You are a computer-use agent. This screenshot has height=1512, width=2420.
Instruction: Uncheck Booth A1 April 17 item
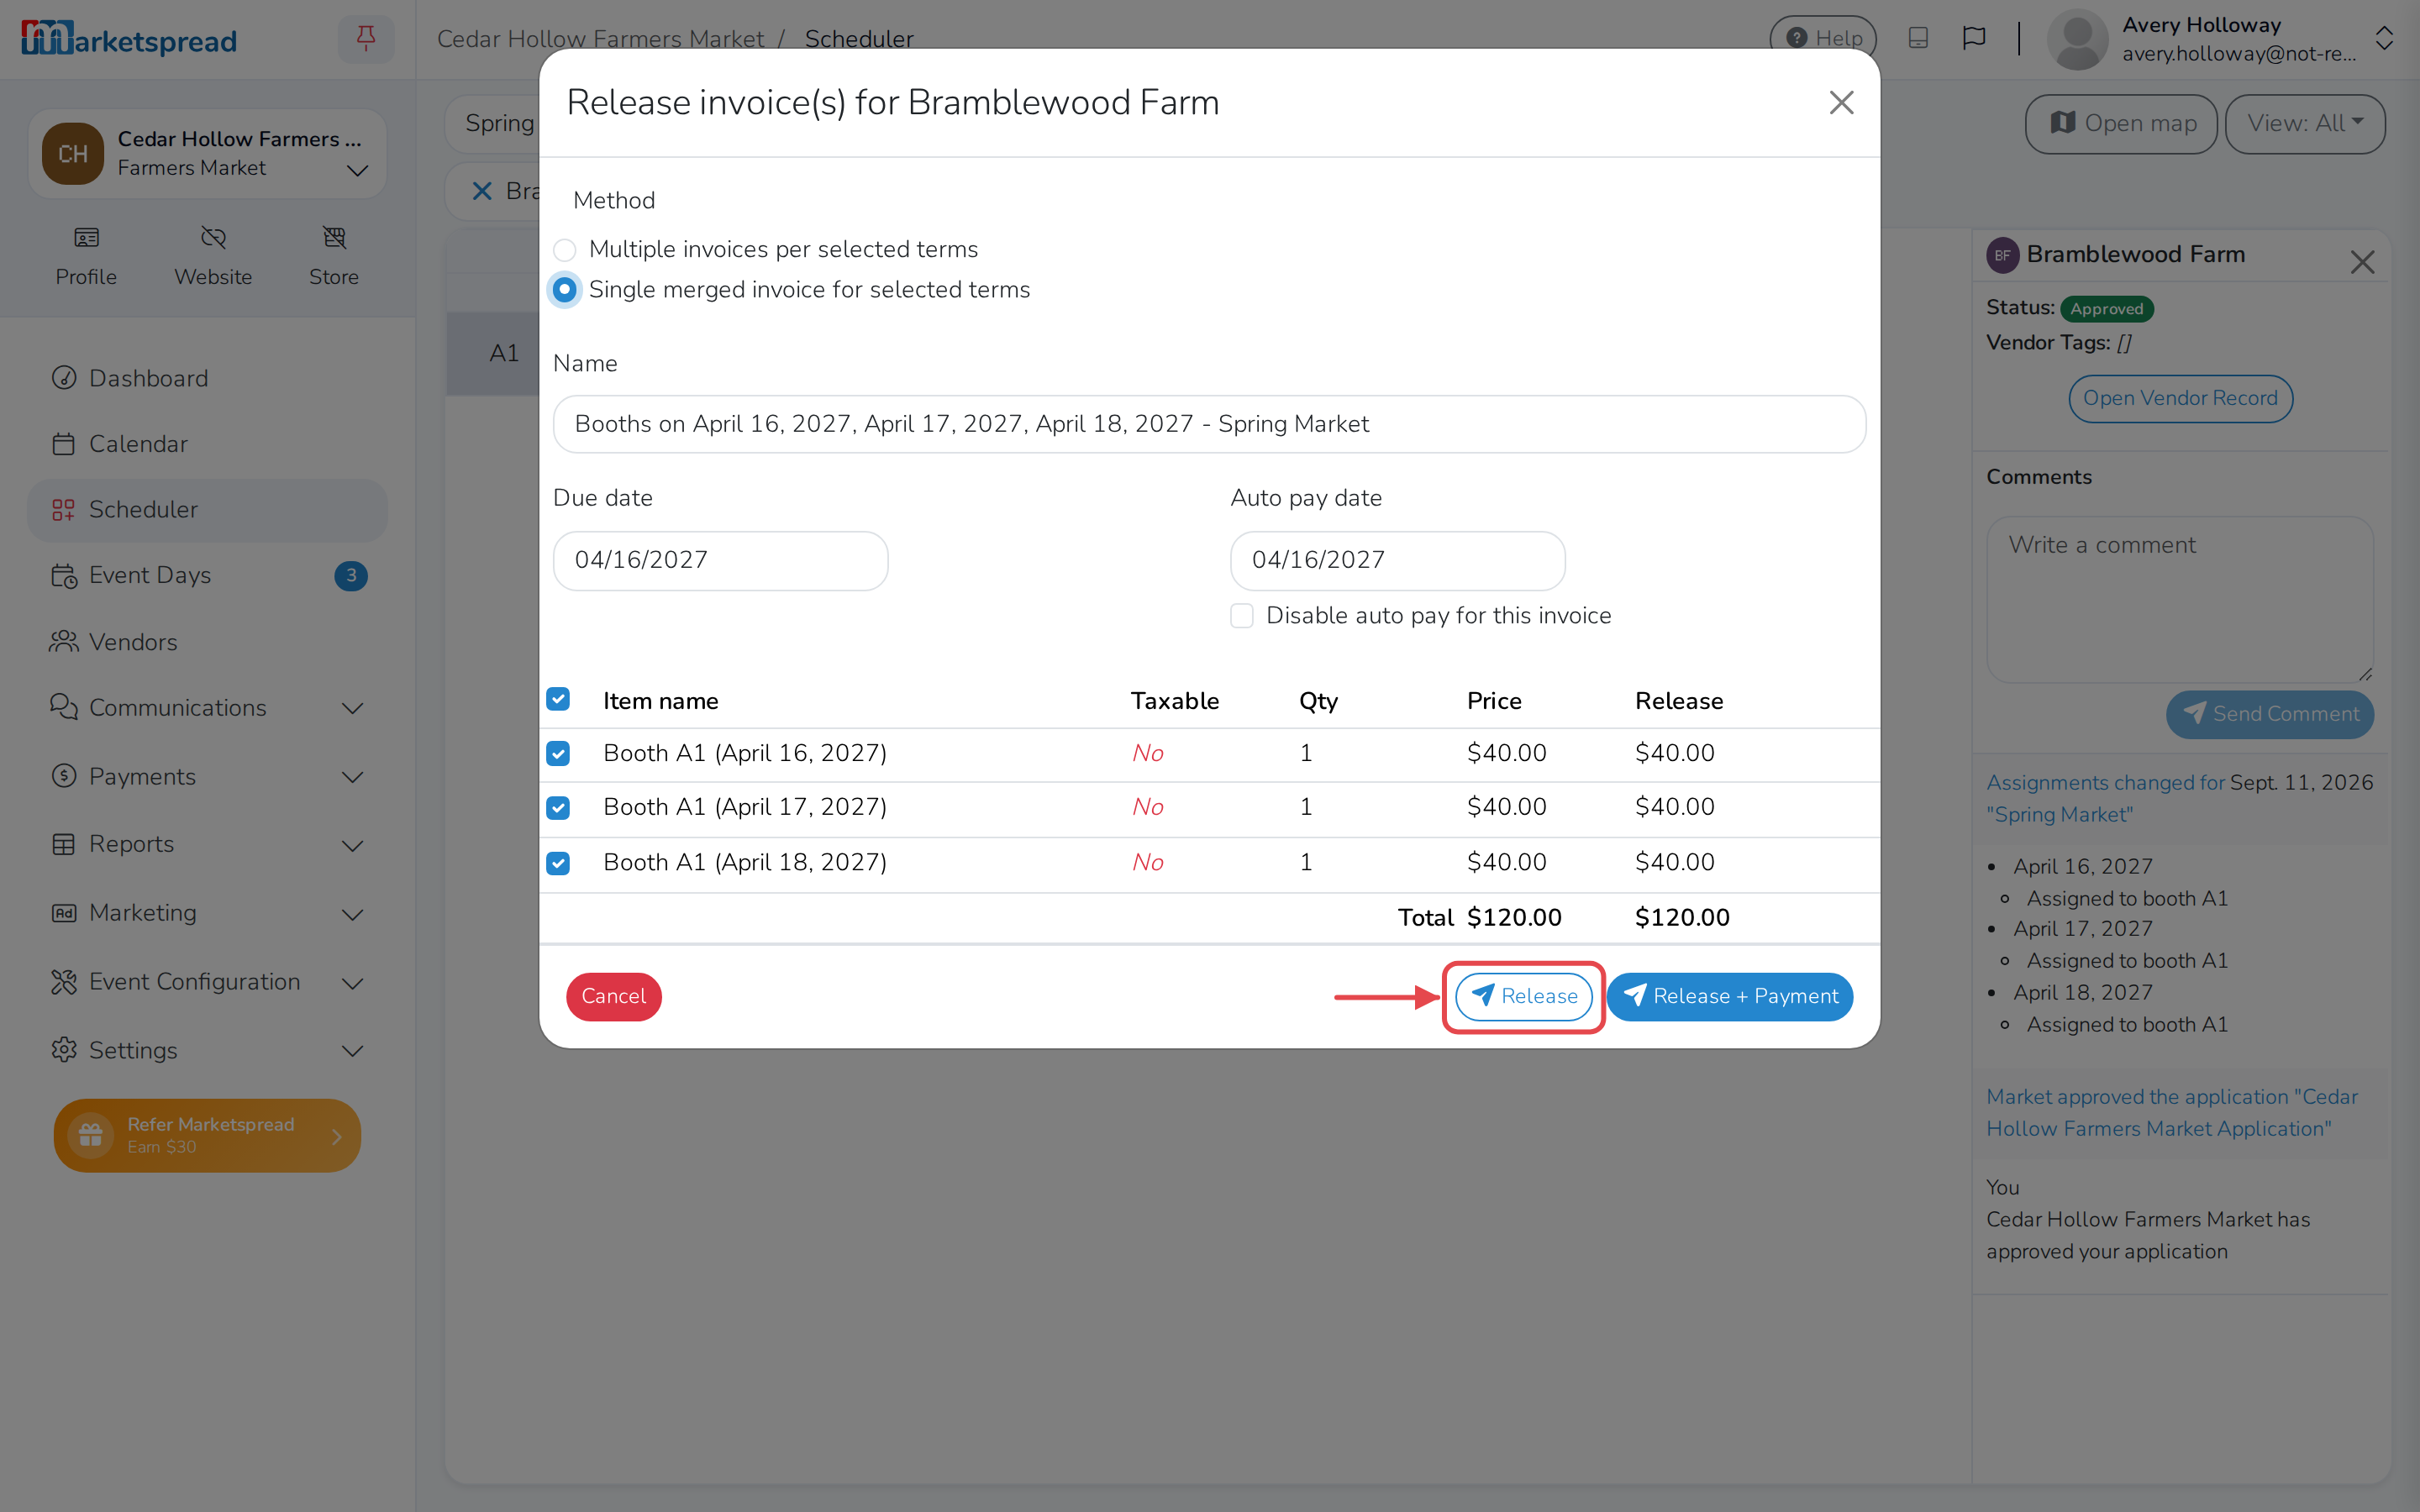click(558, 807)
